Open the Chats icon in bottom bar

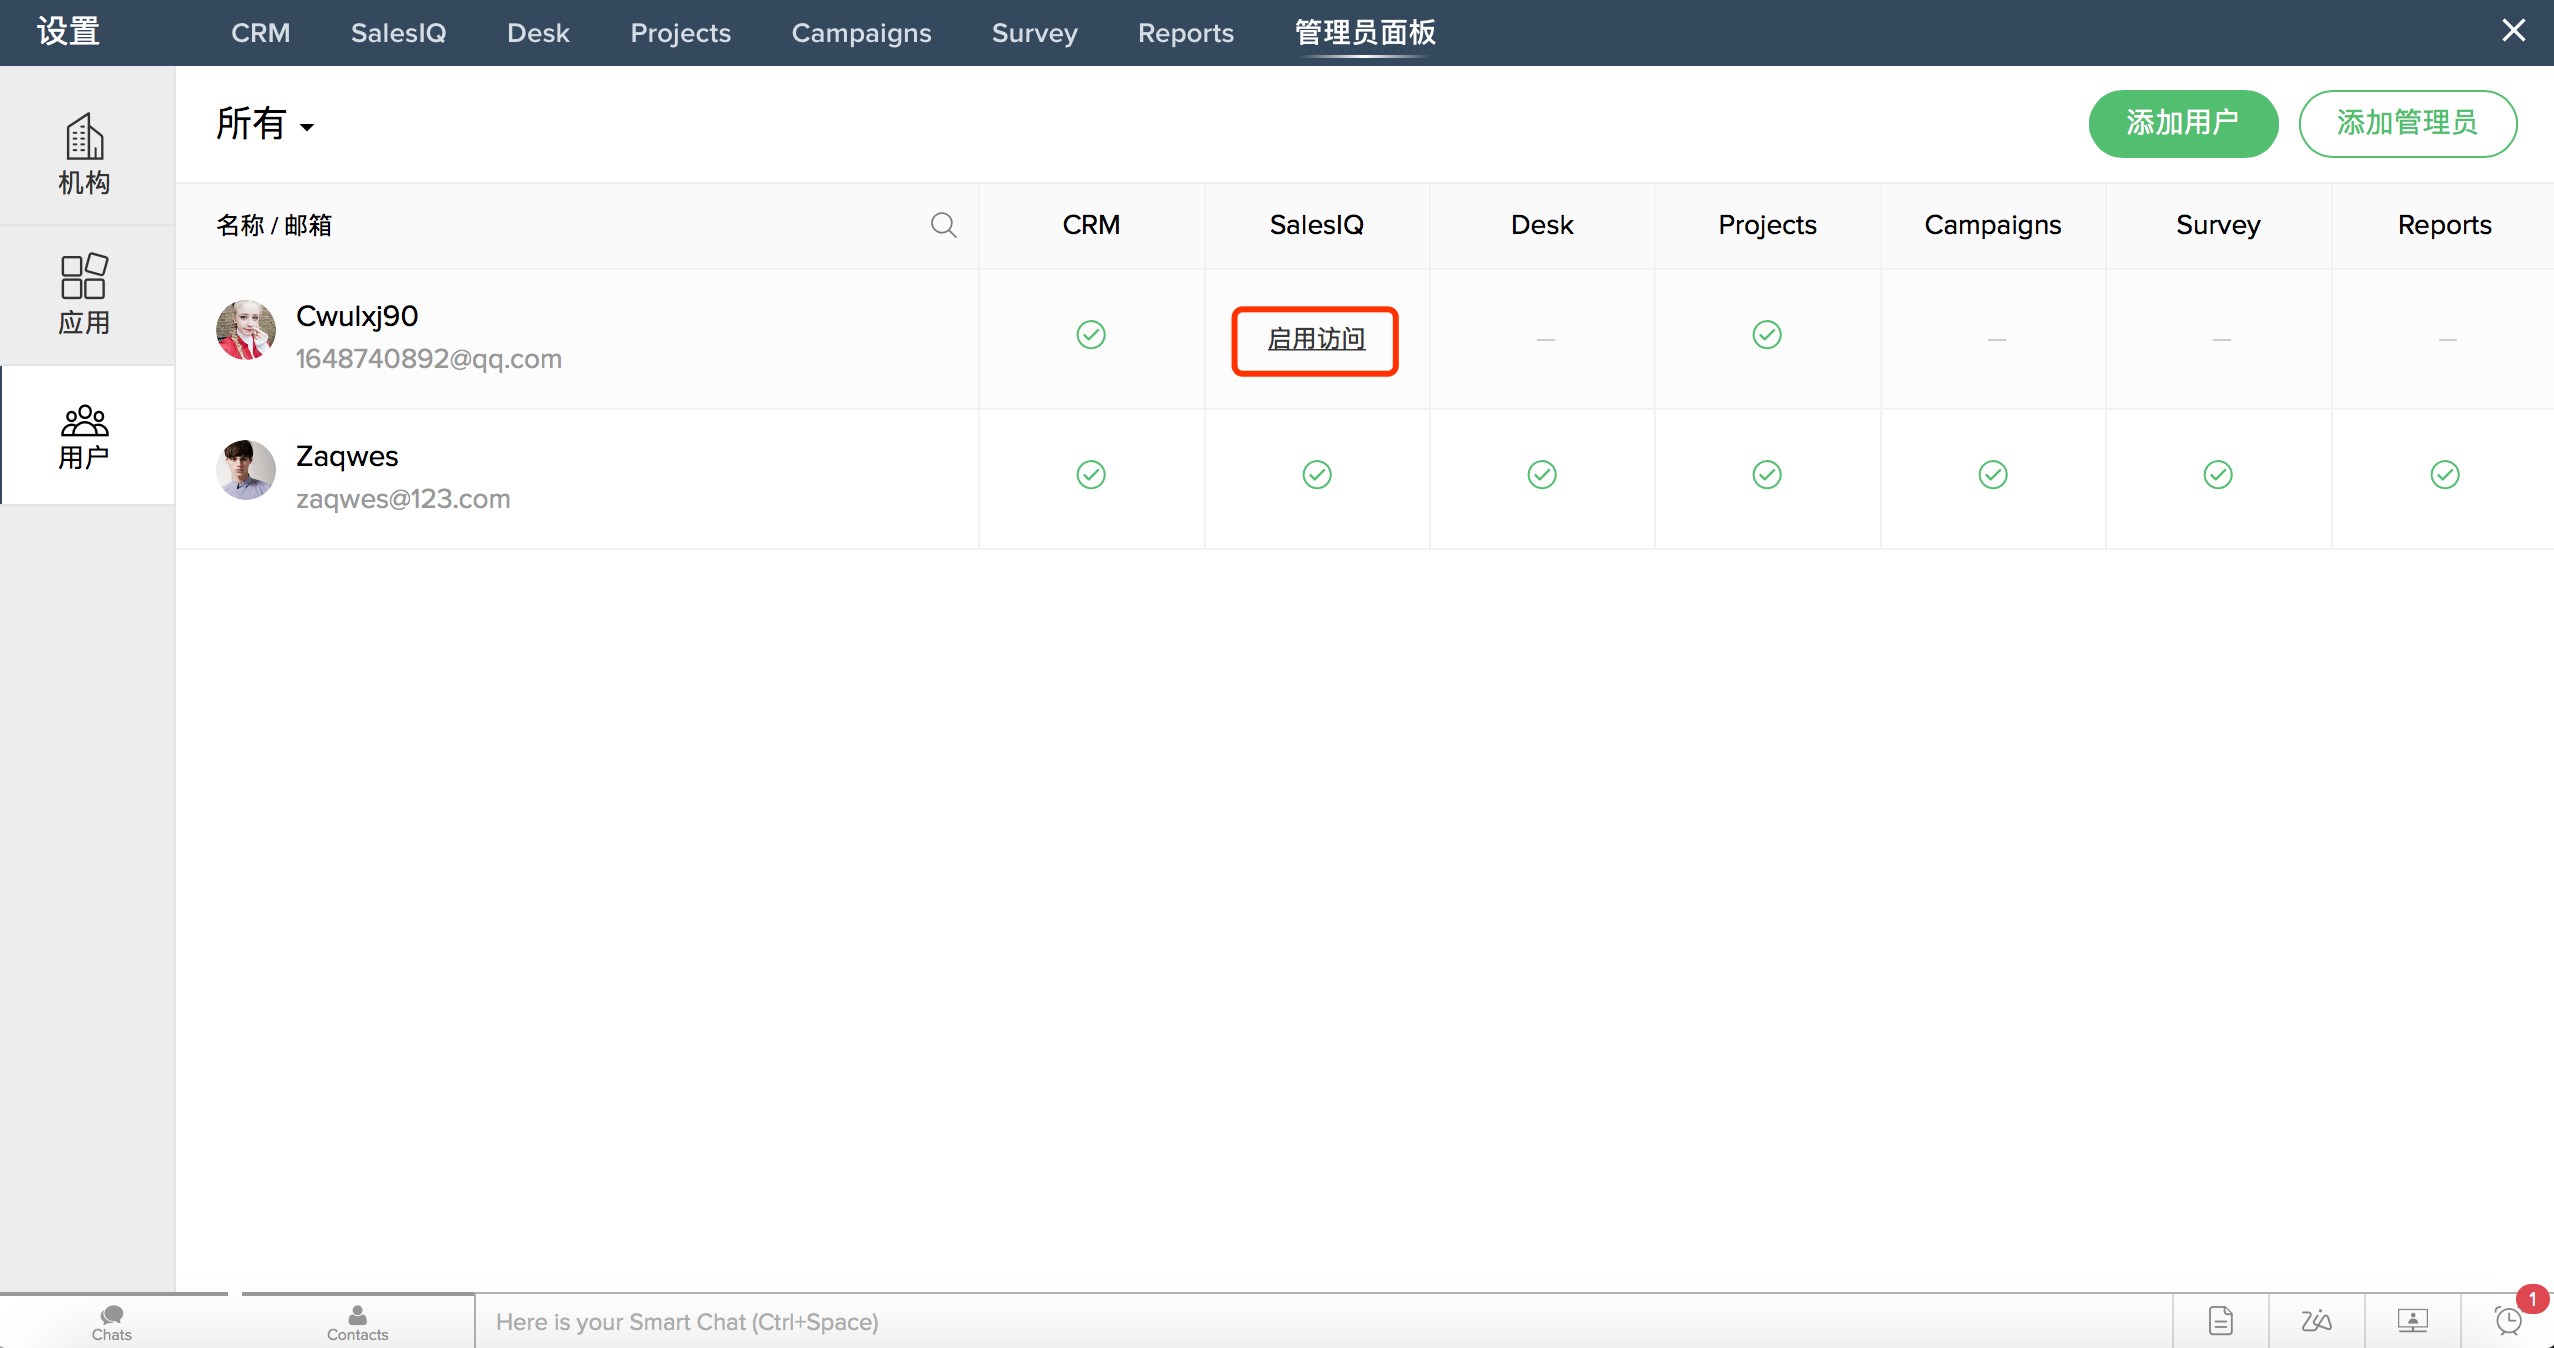point(112,1321)
